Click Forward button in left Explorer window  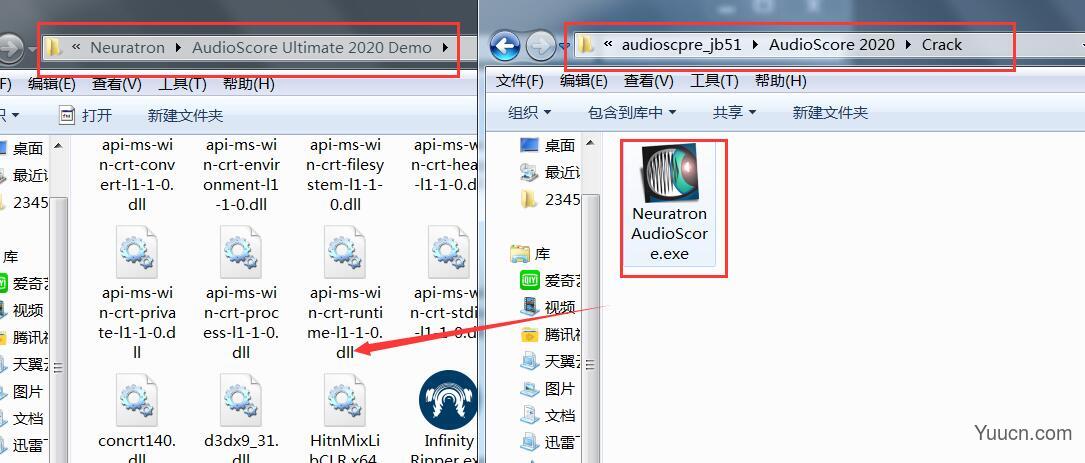click(x=10, y=48)
